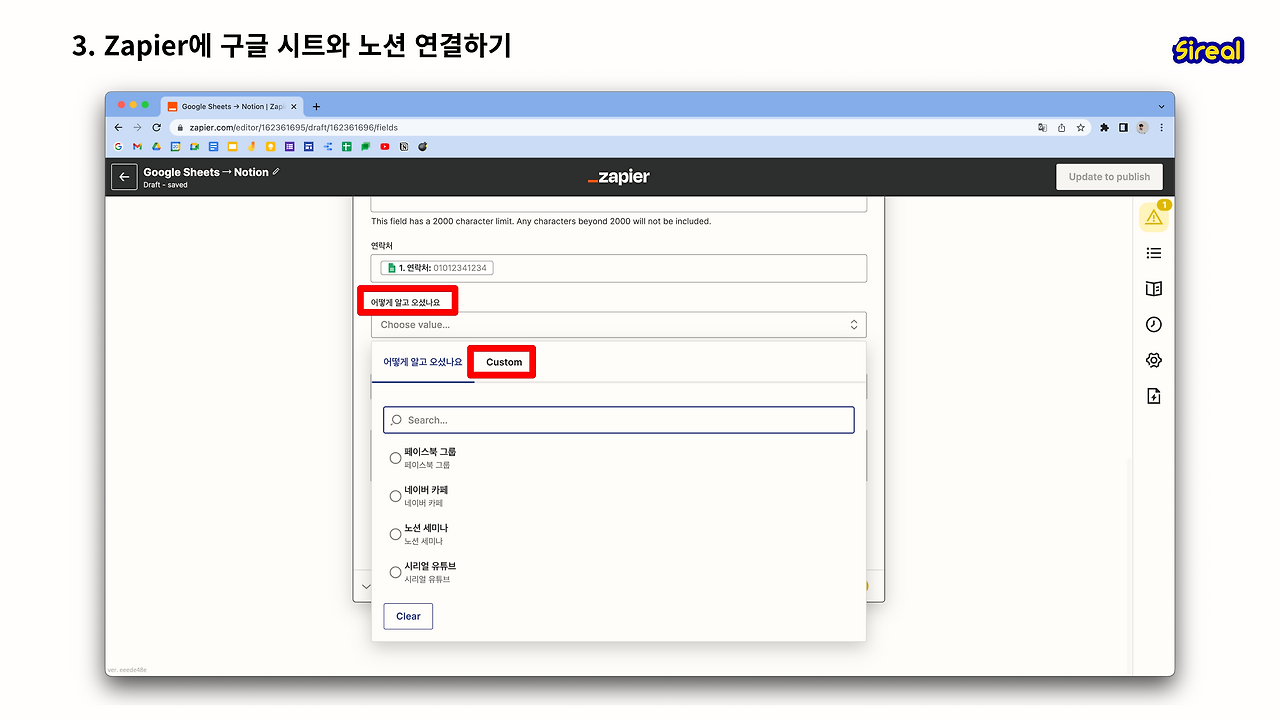
Task: Close the Google Sheets → Notion browser tab
Action: [x=293, y=107]
